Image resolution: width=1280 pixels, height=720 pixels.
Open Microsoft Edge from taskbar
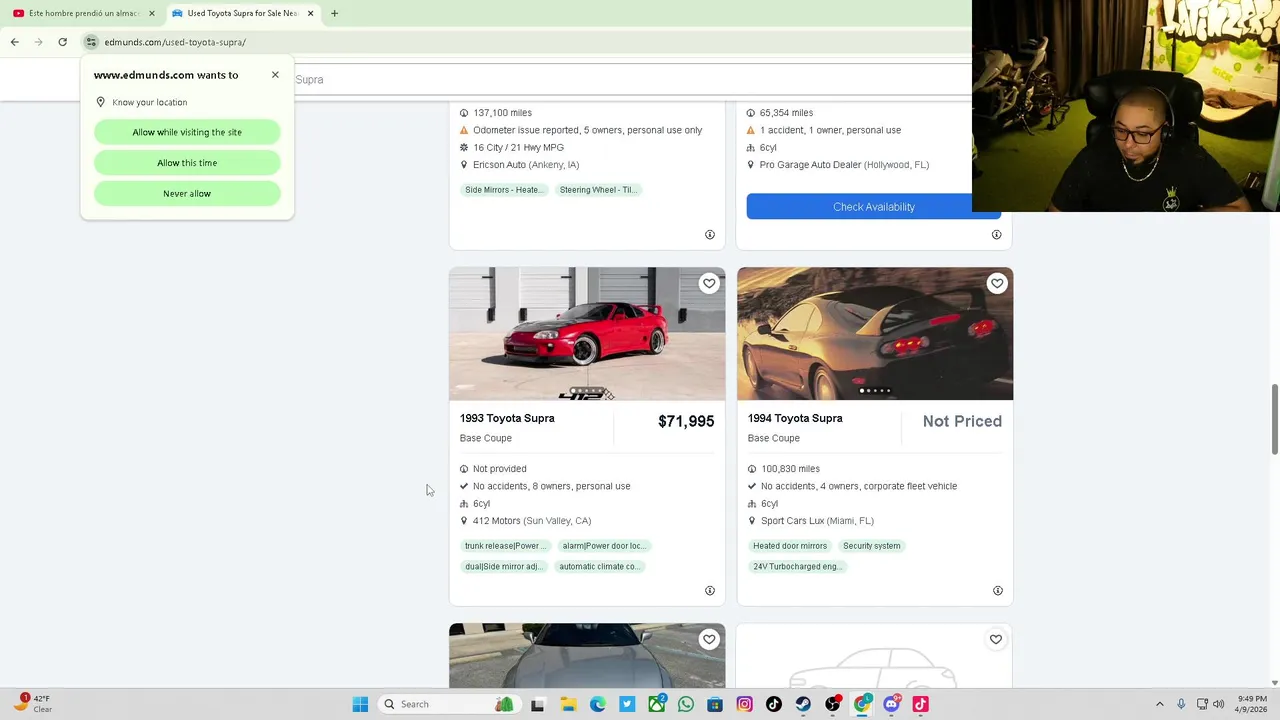[597, 704]
